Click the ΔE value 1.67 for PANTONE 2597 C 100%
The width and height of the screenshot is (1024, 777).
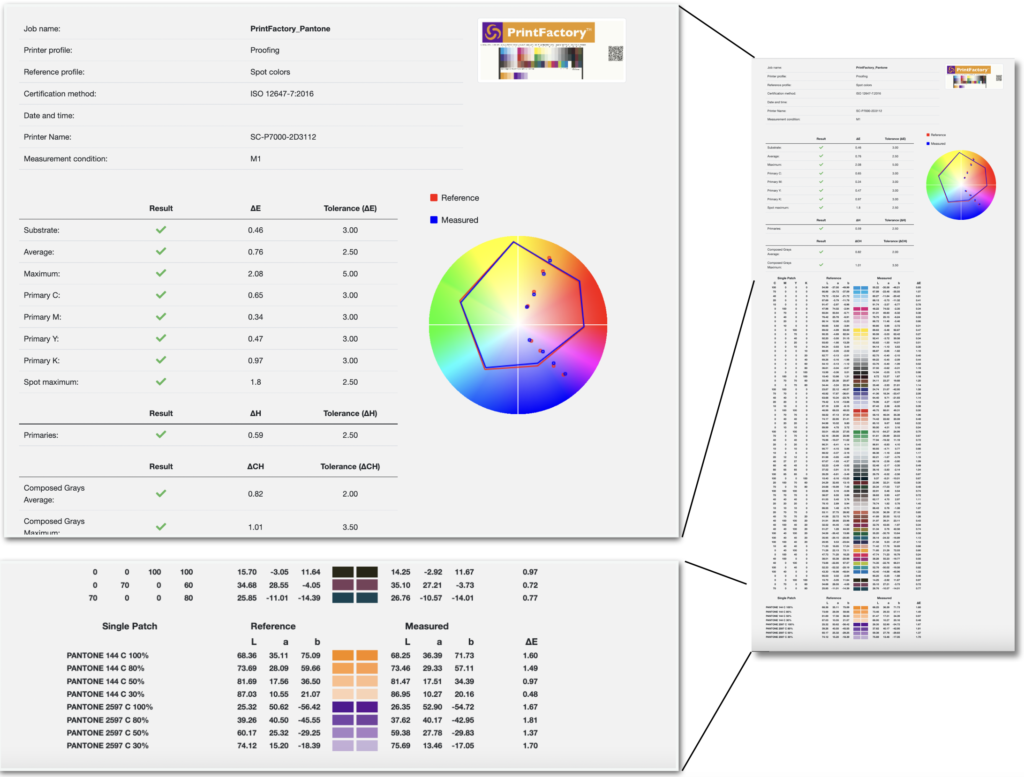pyautogui.click(x=530, y=707)
